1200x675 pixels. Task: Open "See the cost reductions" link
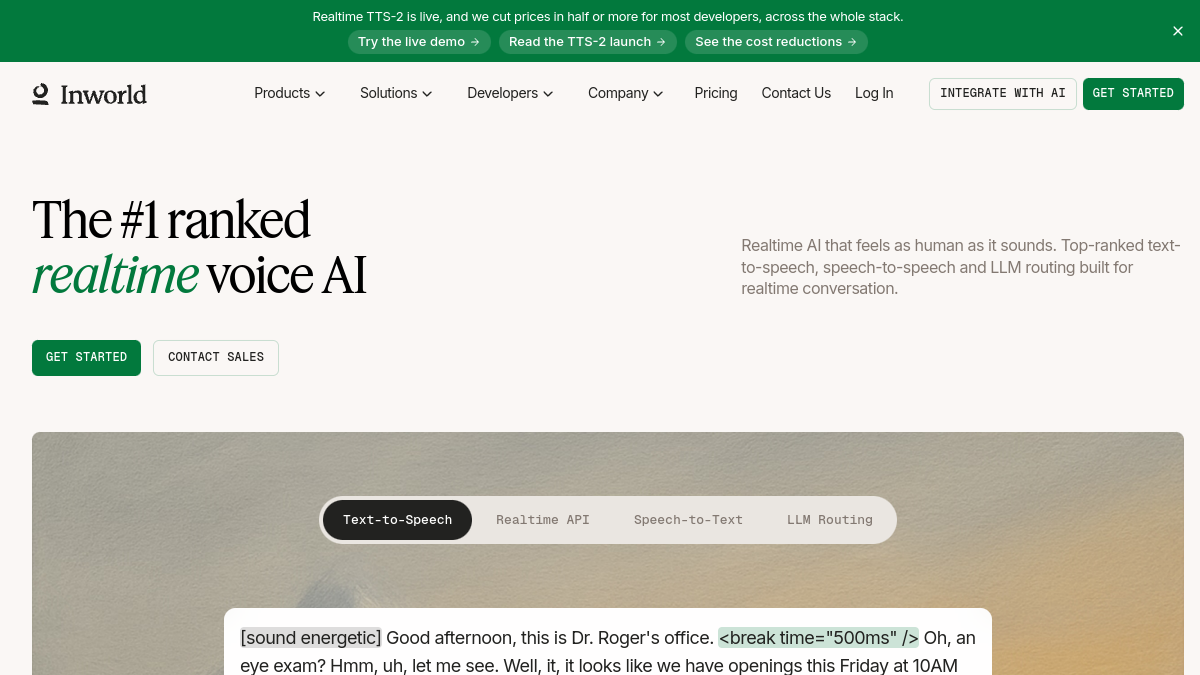pos(776,42)
